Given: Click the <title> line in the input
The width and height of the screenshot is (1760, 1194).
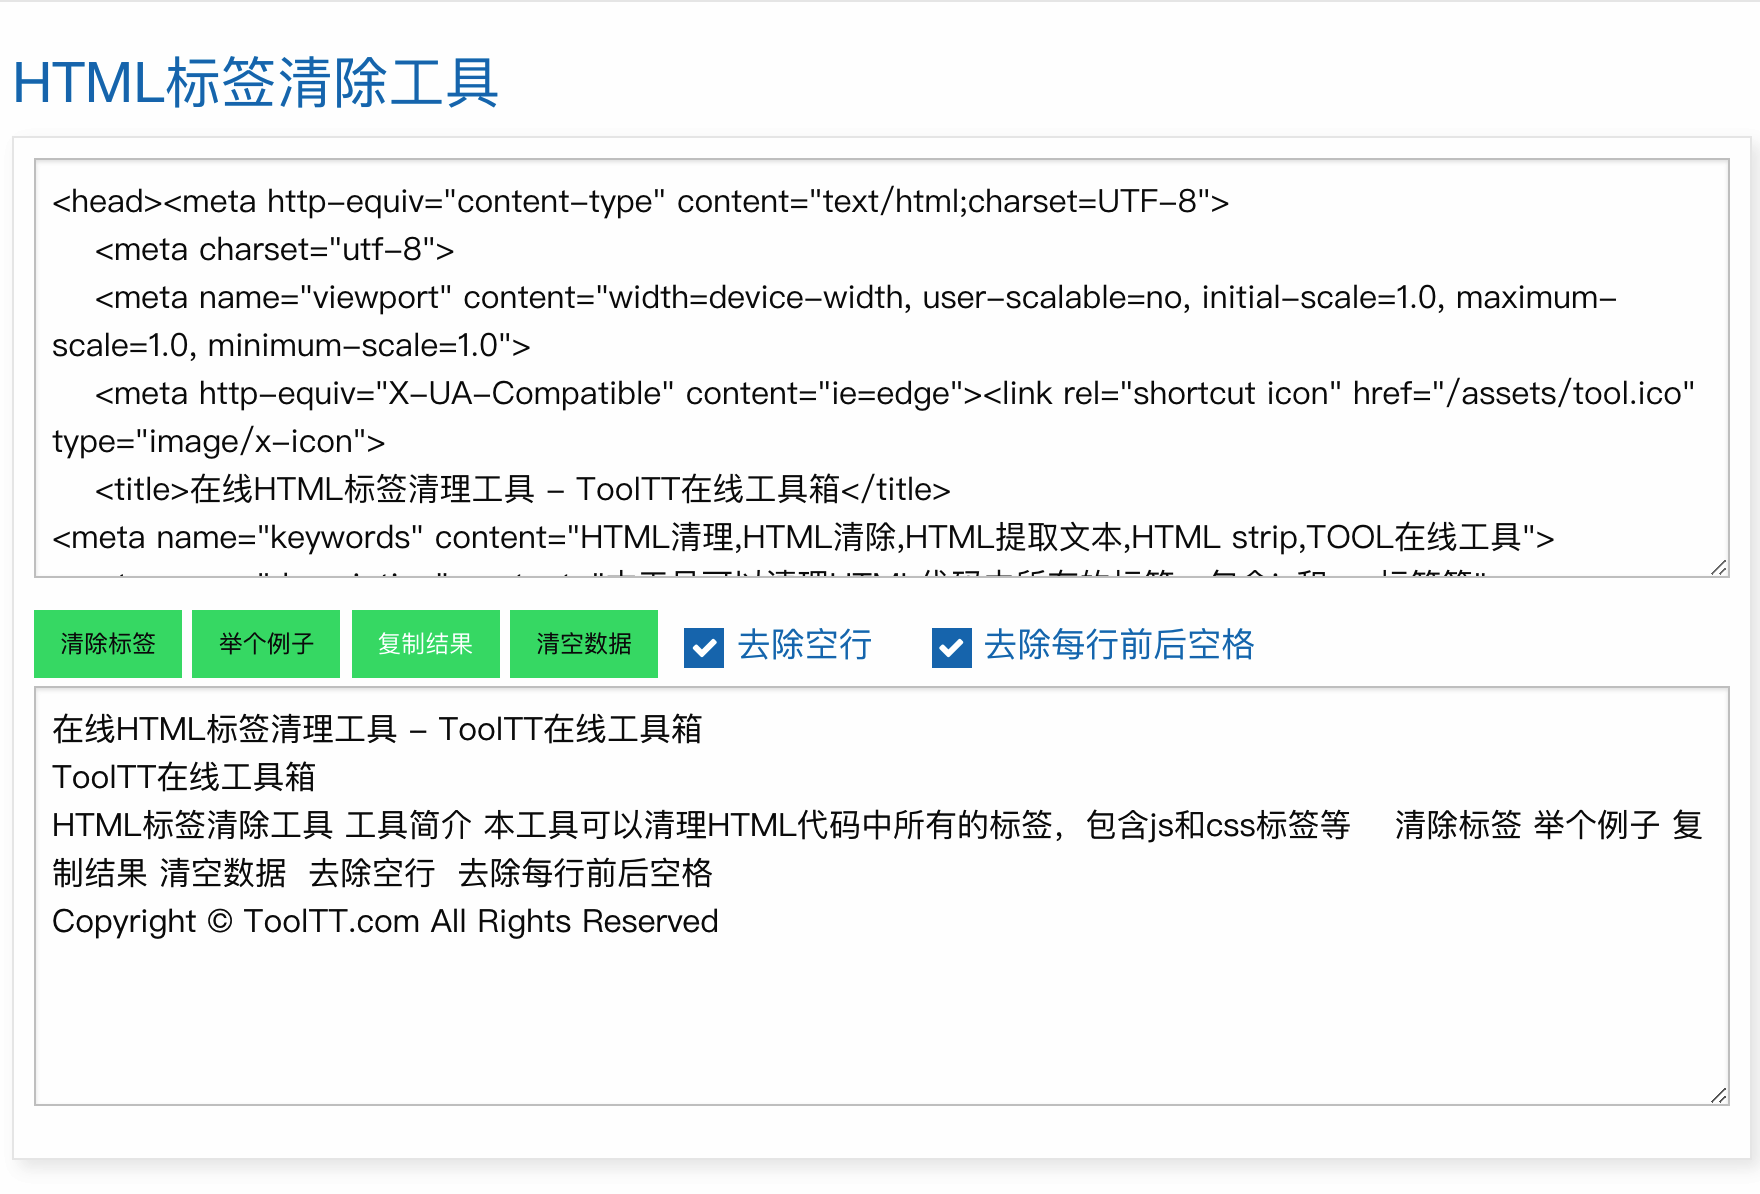Looking at the screenshot, I should pyautogui.click(x=523, y=489).
